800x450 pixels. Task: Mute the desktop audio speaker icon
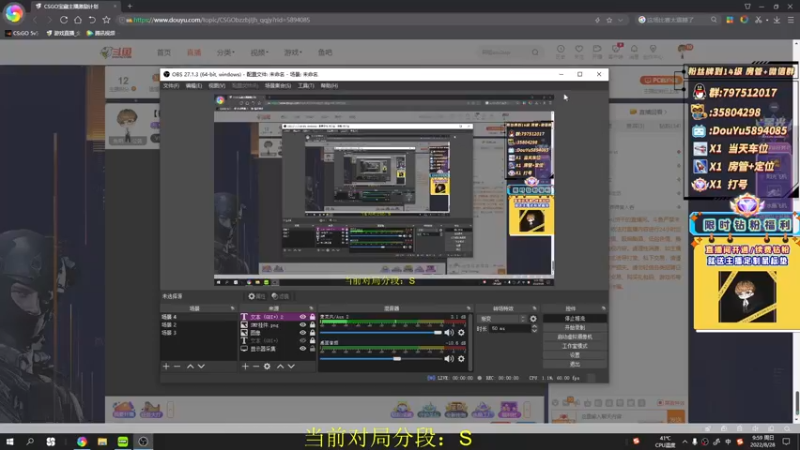[448, 359]
